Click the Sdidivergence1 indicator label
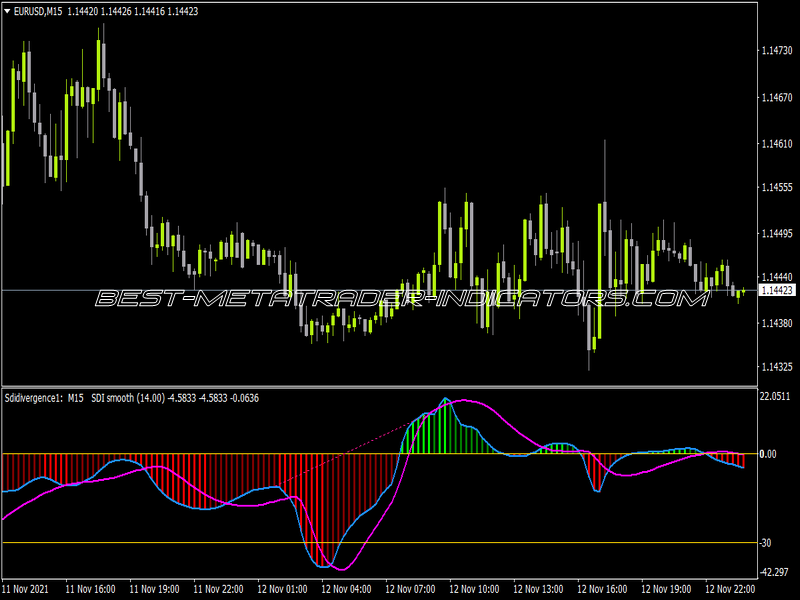The height and width of the screenshot is (600, 800). click(34, 398)
